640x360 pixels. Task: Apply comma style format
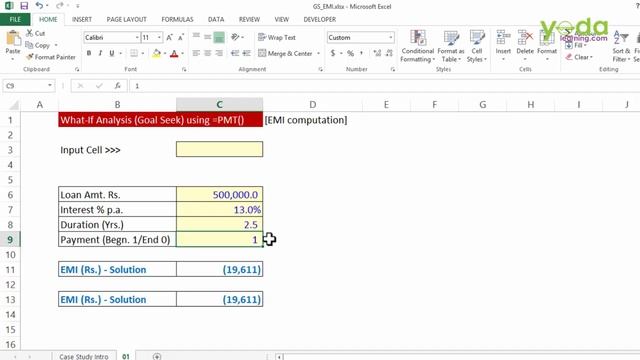(x=362, y=53)
